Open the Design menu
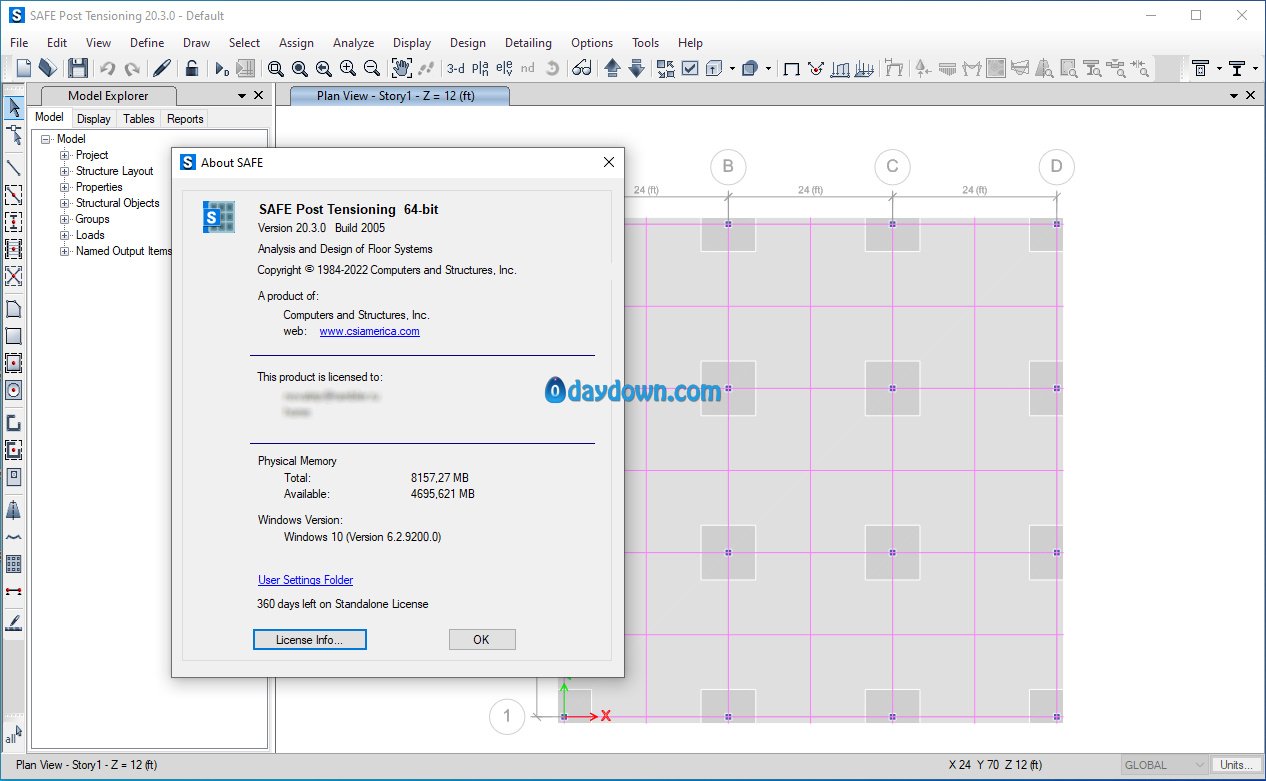The width and height of the screenshot is (1266, 781). (467, 43)
